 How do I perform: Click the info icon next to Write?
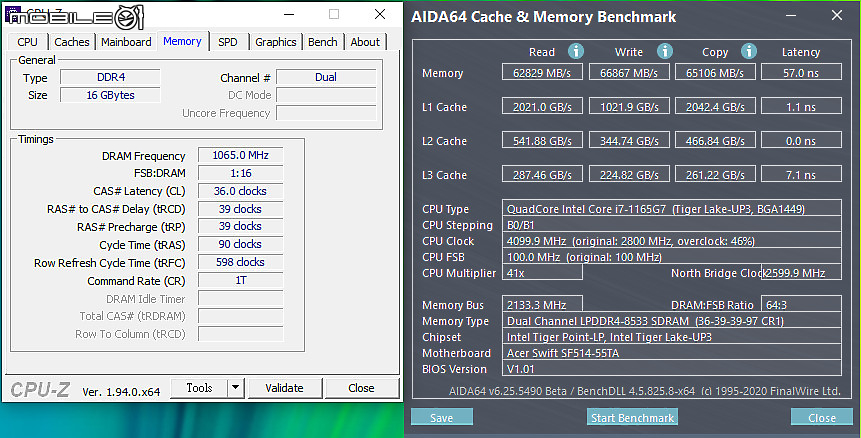[665, 51]
